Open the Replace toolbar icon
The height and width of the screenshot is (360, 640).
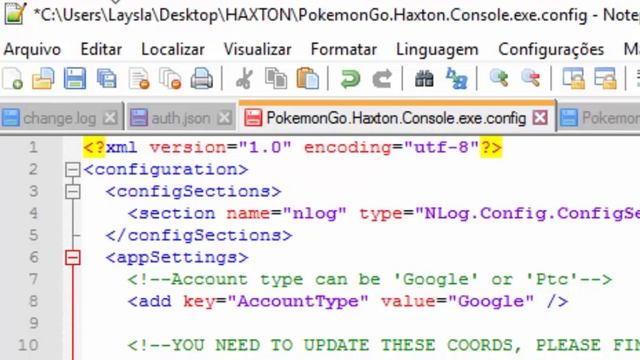[456, 78]
